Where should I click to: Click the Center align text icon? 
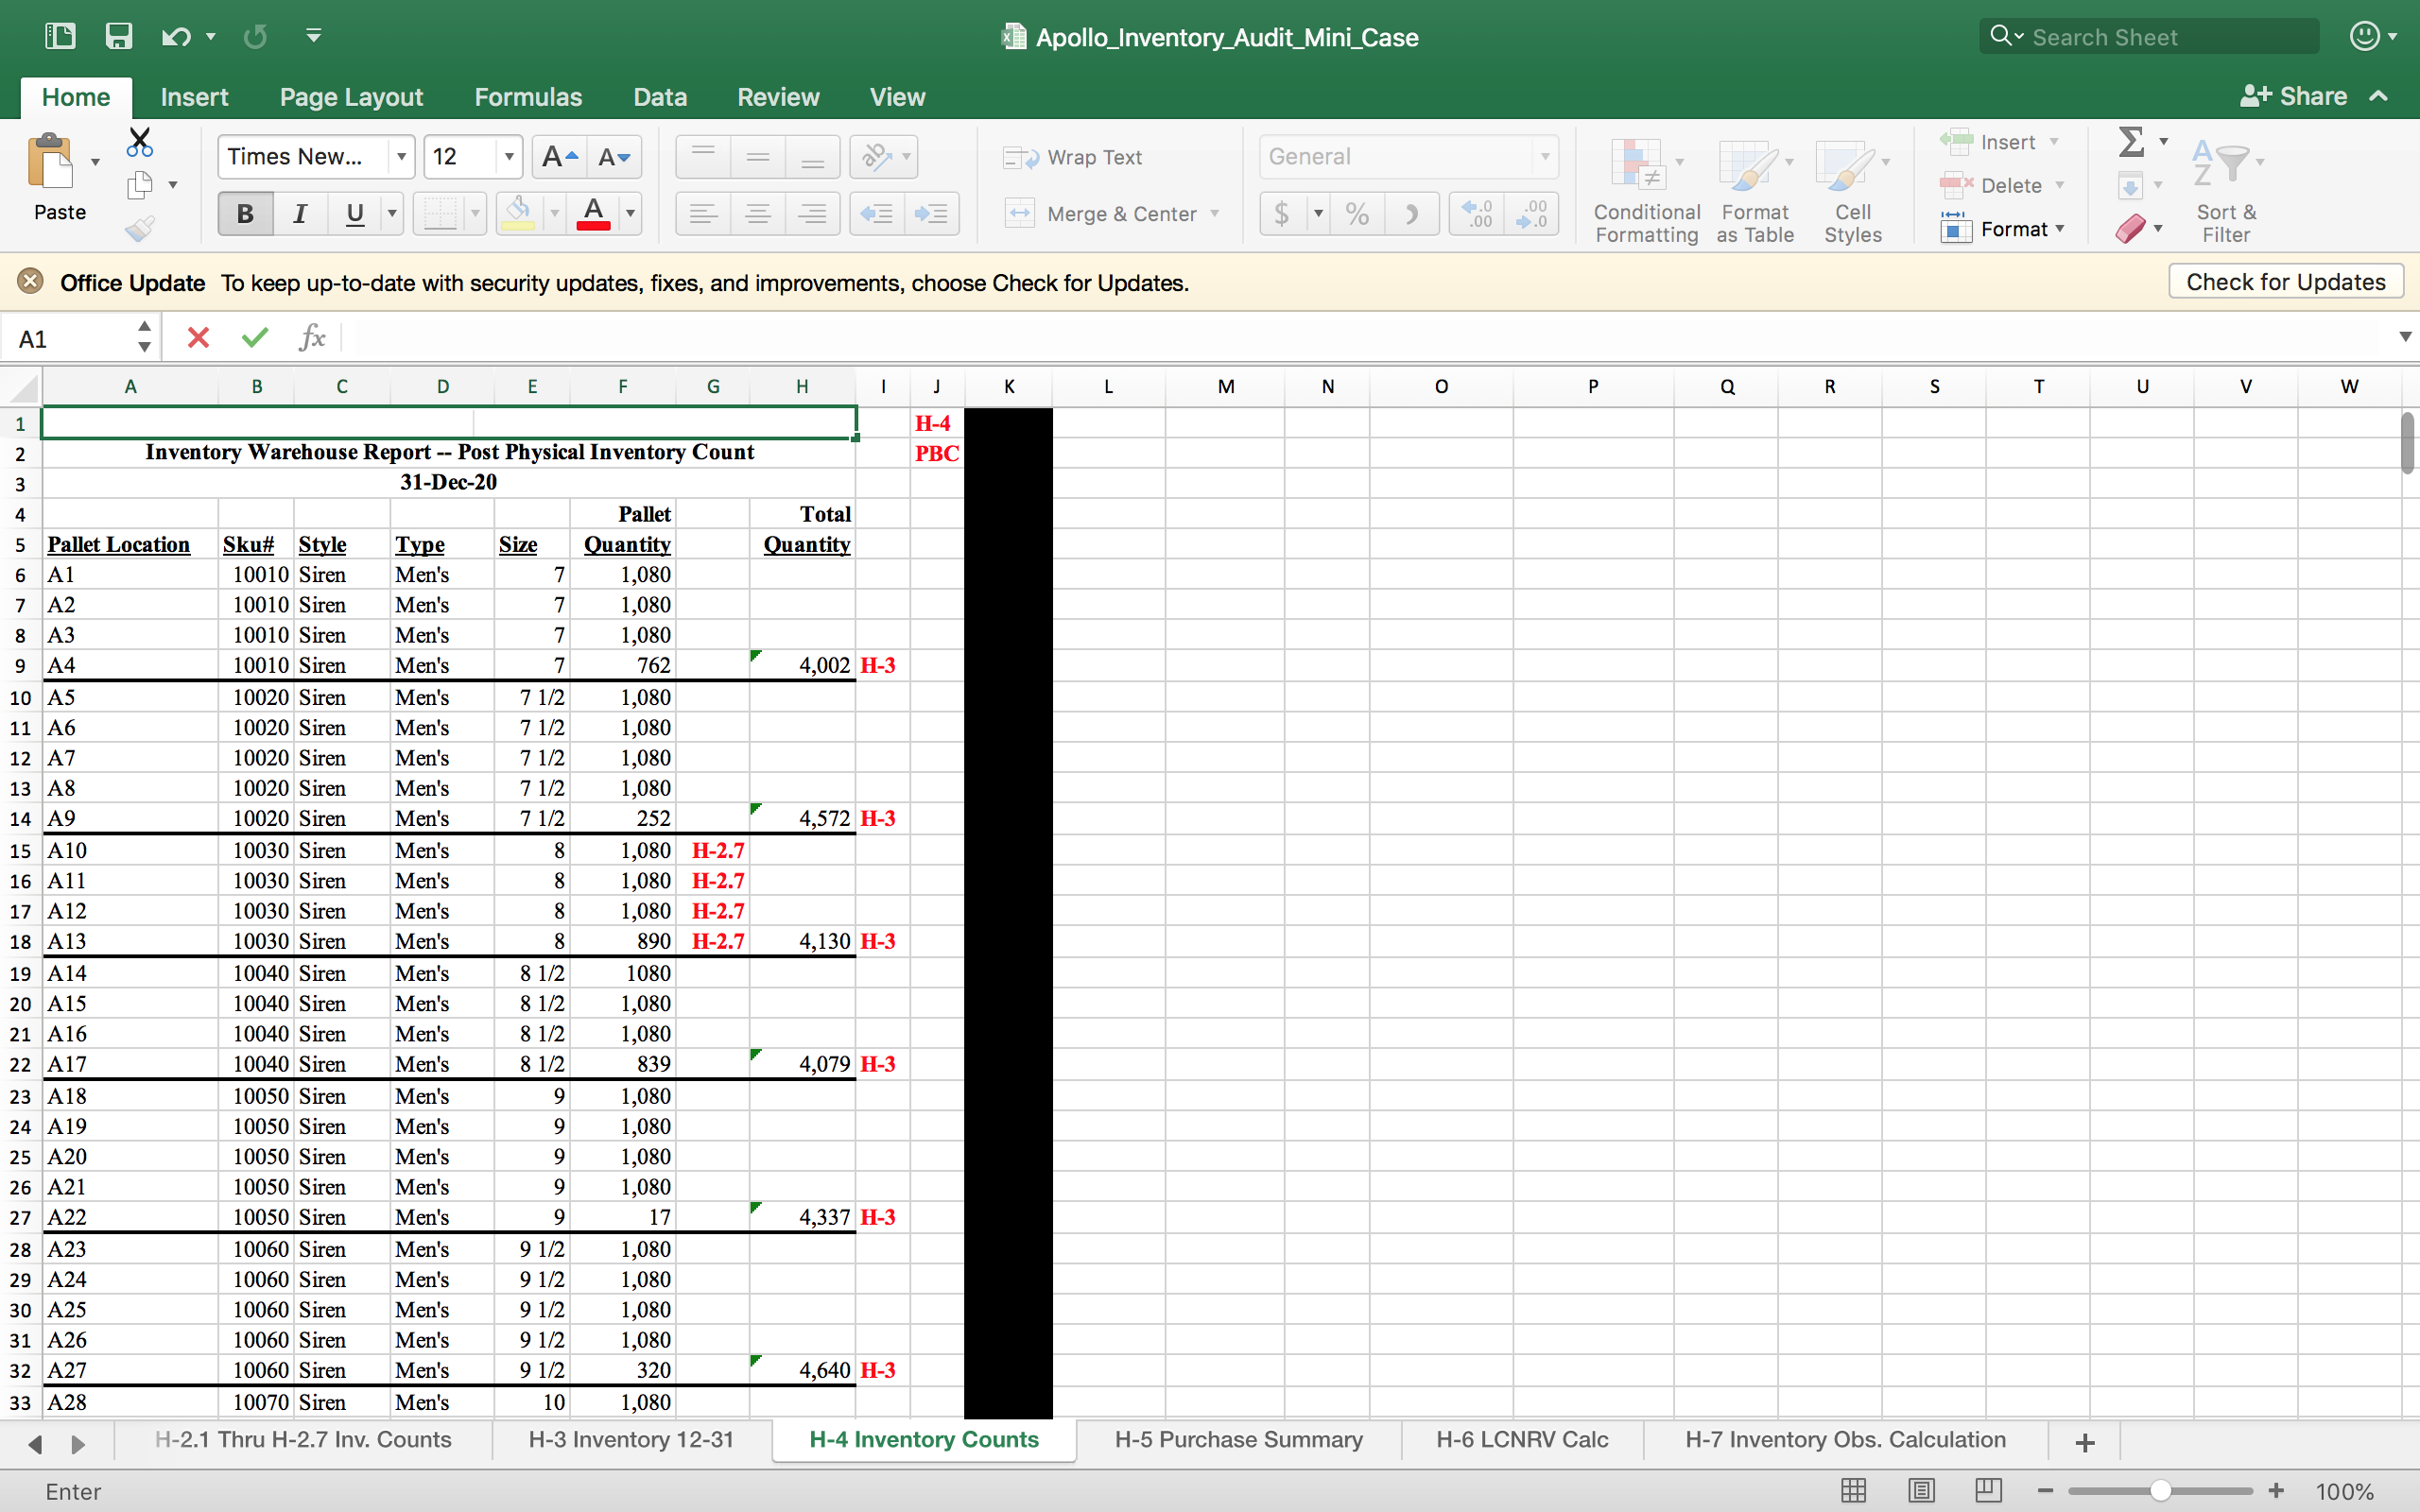click(758, 214)
